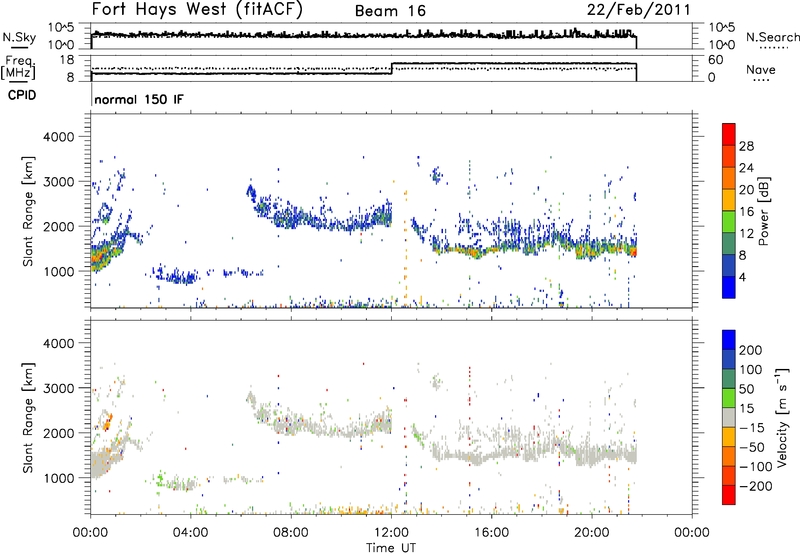Image resolution: width=800 pixels, height=554 pixels.
Task: Pick the gray segment of Velocity color bar
Action: click(x=729, y=417)
